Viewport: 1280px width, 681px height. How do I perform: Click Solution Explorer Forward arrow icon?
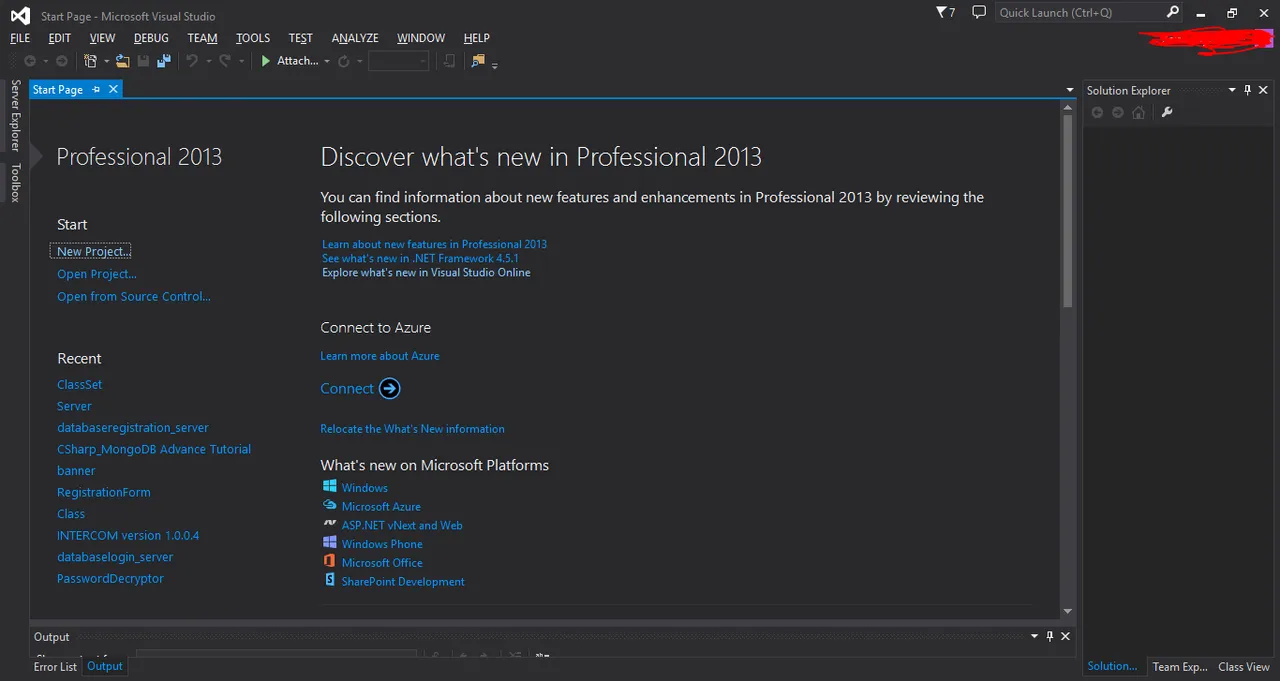tap(1118, 112)
